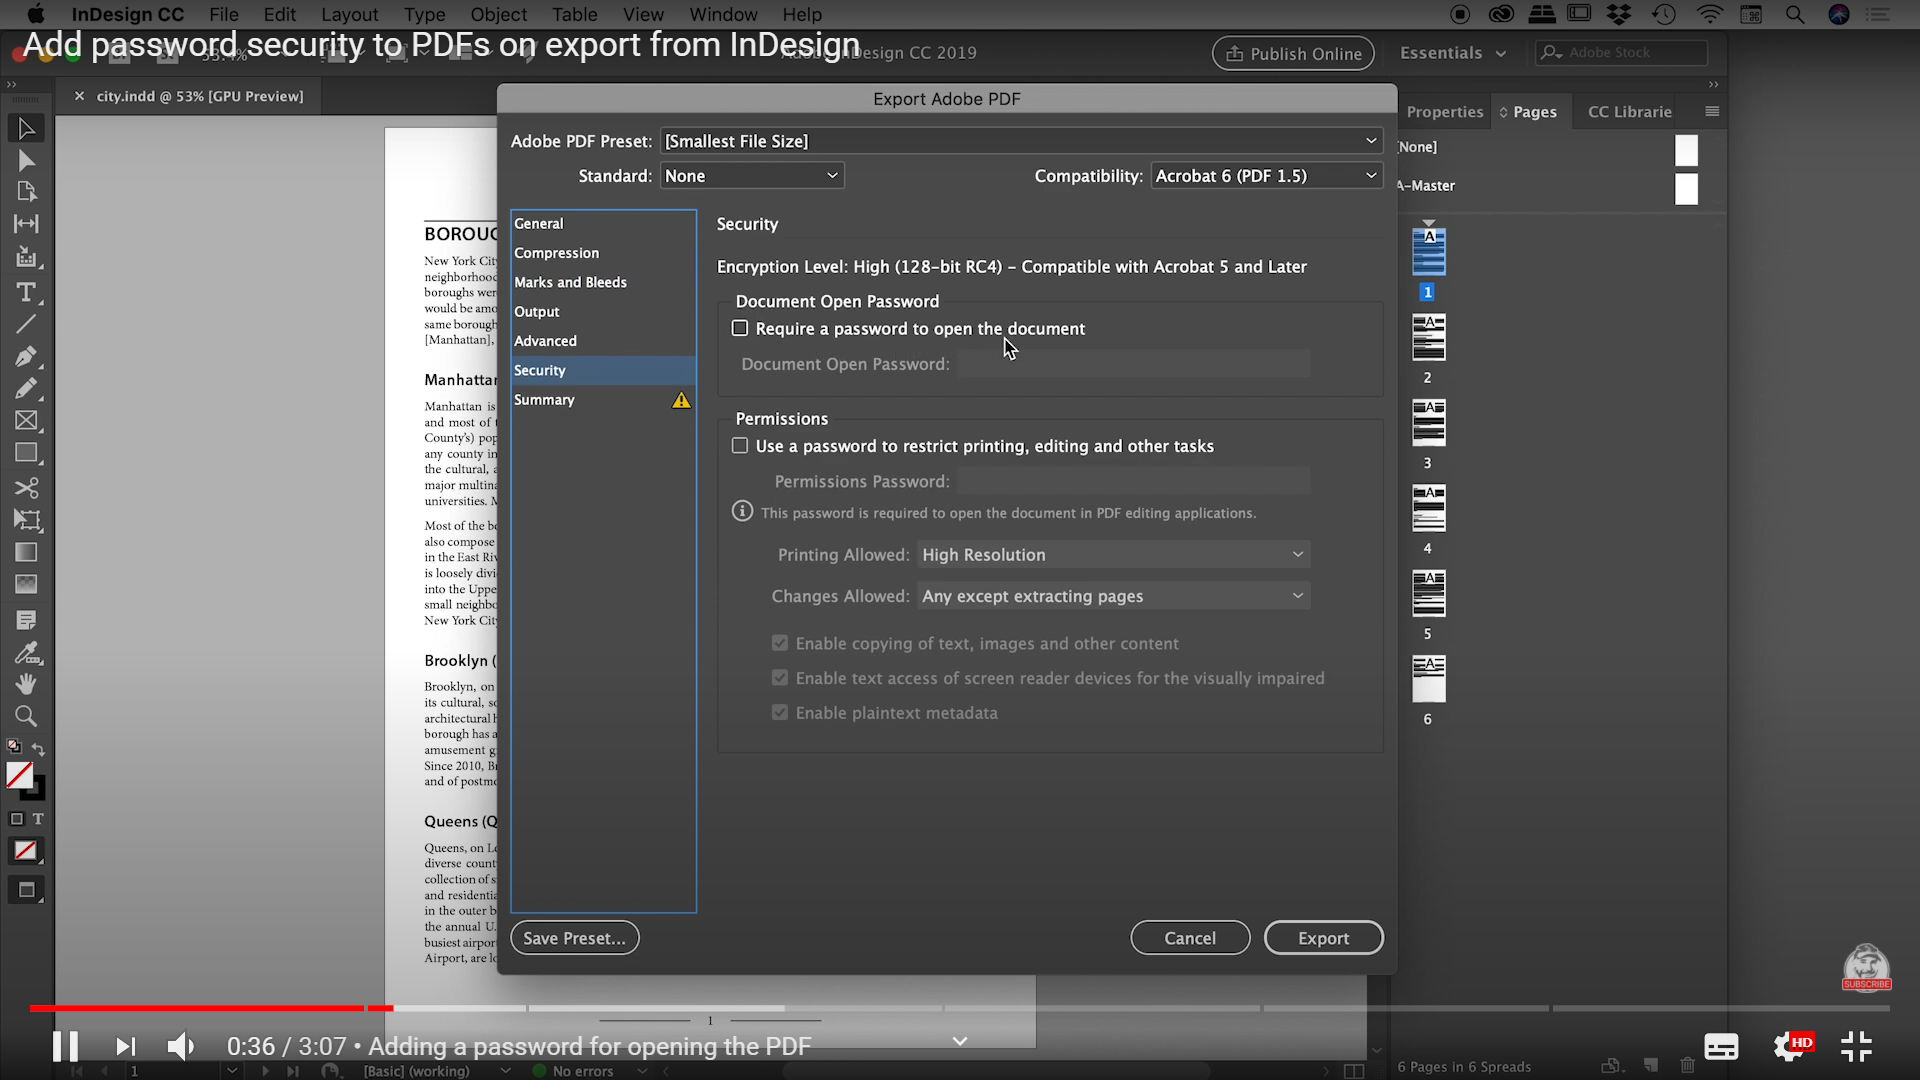
Task: Open Printing Allowed dropdown
Action: tap(1113, 554)
